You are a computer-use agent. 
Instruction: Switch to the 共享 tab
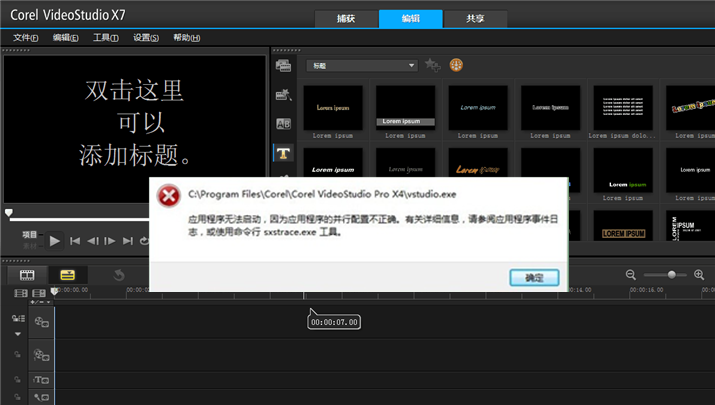(475, 19)
